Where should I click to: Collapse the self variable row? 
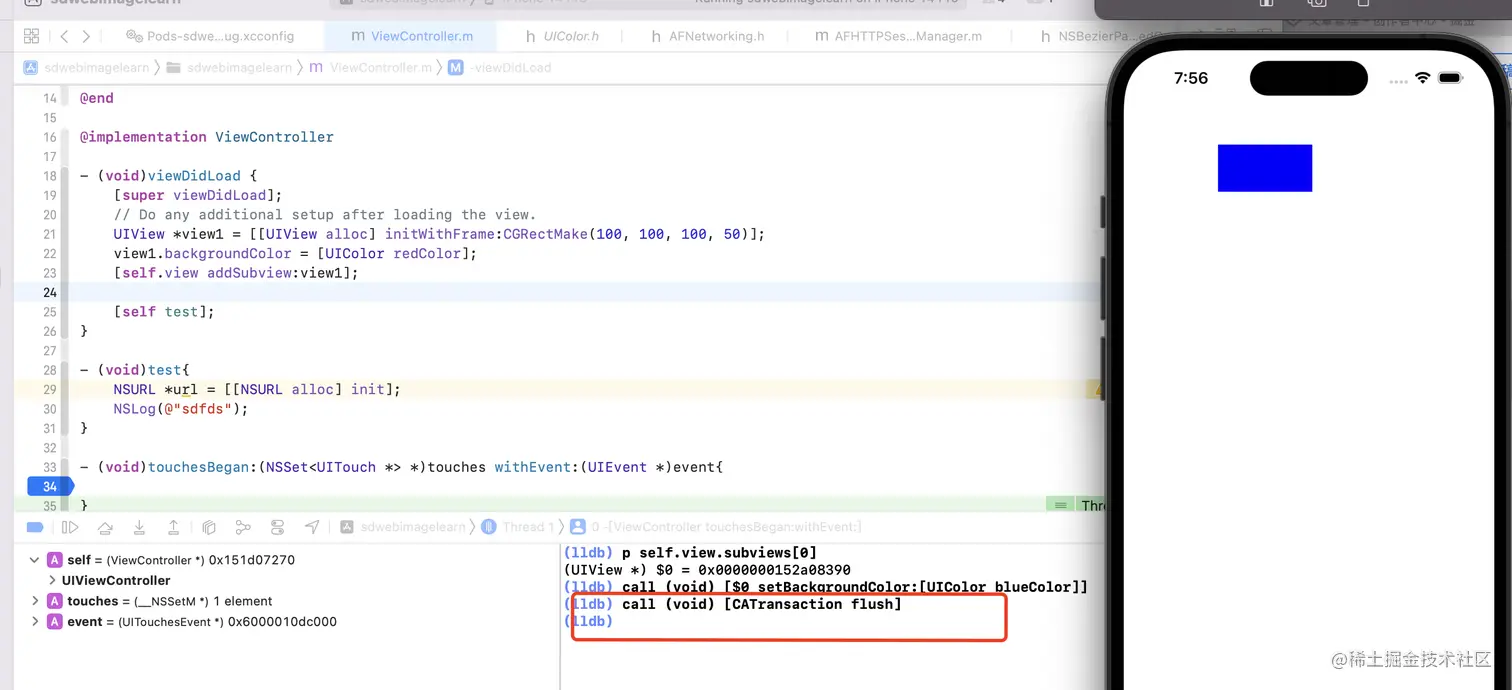(x=35, y=560)
